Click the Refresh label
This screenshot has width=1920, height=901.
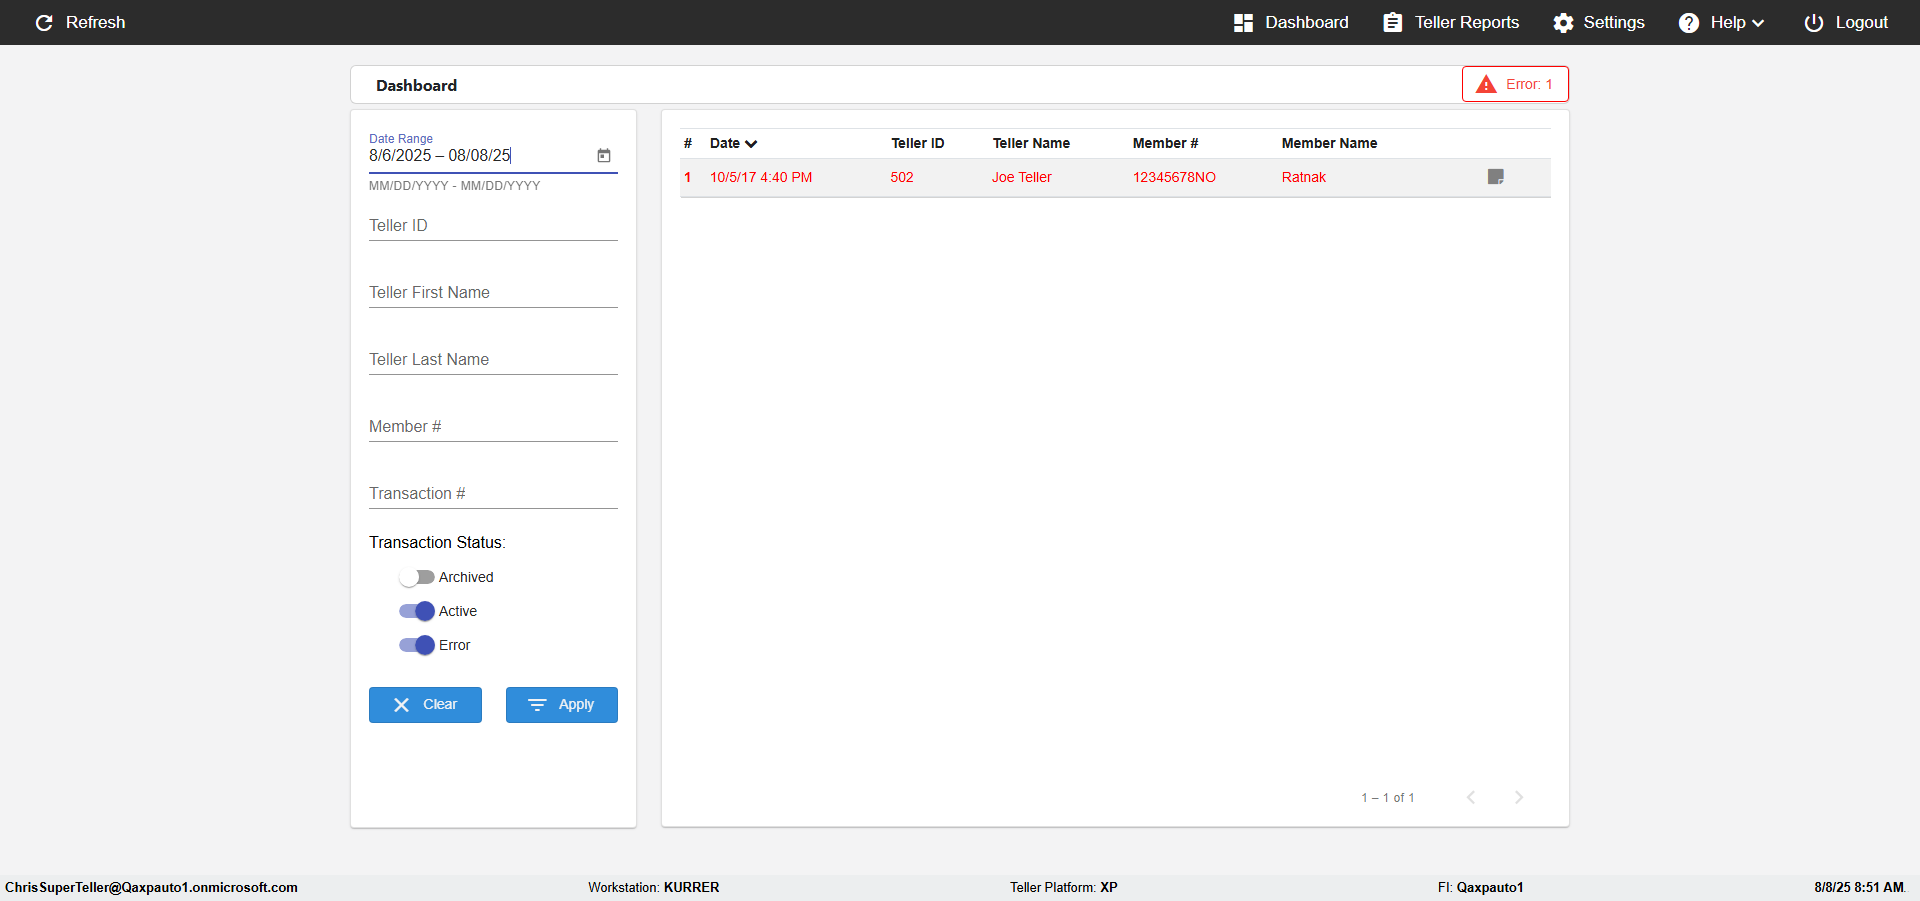pos(96,22)
